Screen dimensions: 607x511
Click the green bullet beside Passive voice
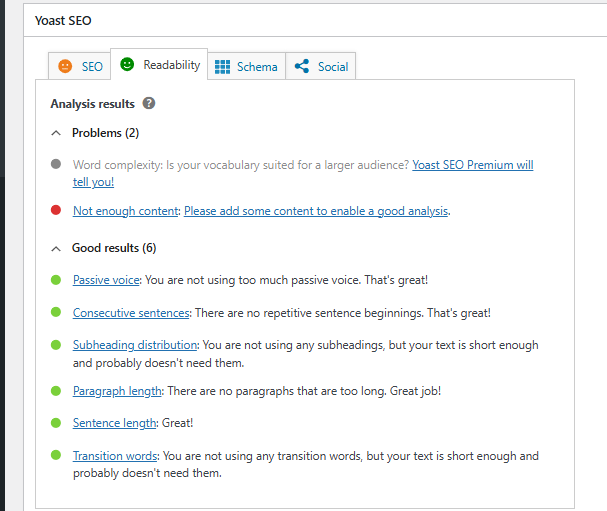[x=55, y=280]
